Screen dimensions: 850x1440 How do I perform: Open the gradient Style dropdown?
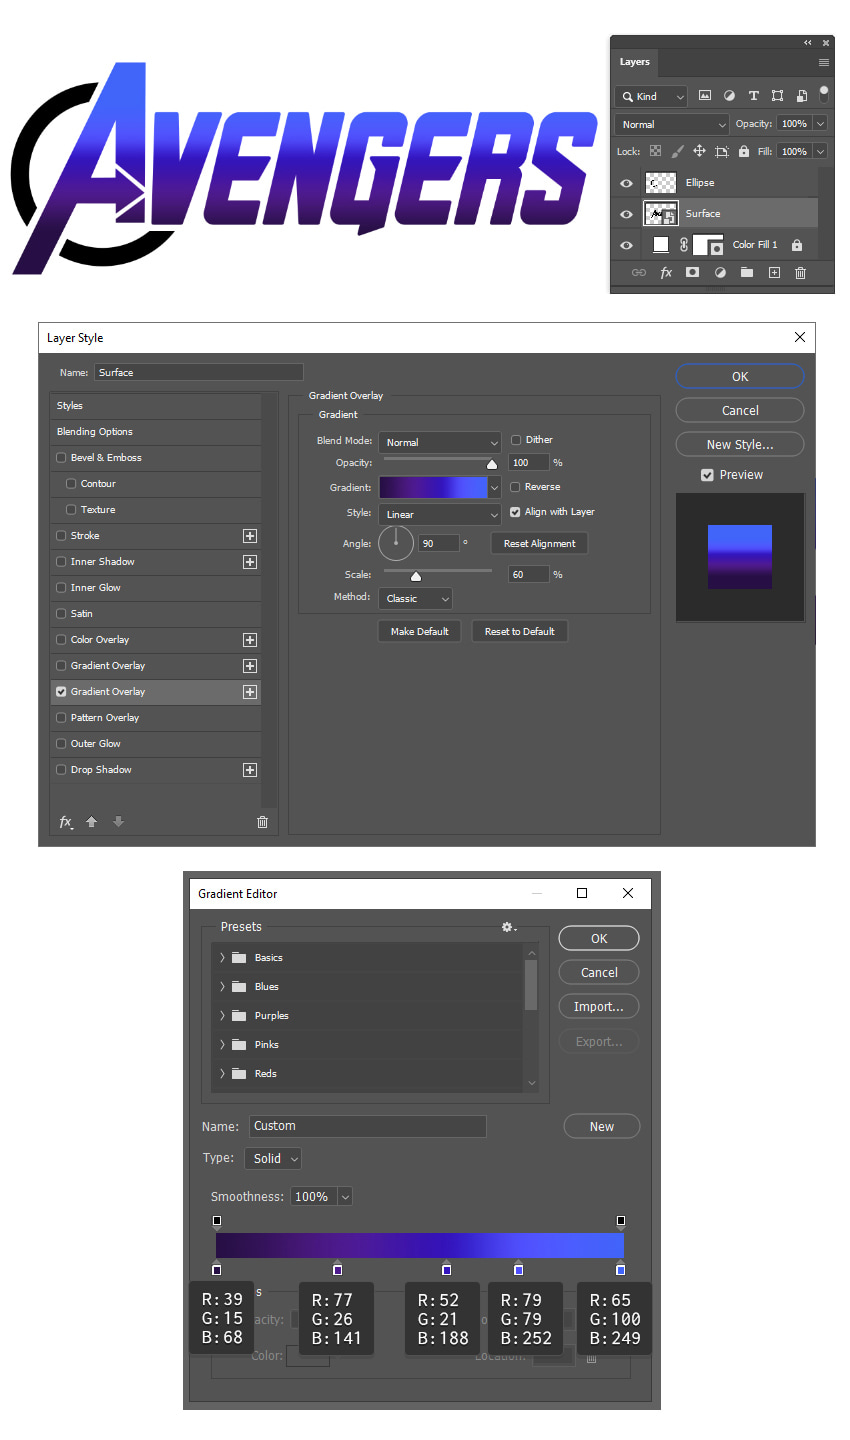pos(440,514)
